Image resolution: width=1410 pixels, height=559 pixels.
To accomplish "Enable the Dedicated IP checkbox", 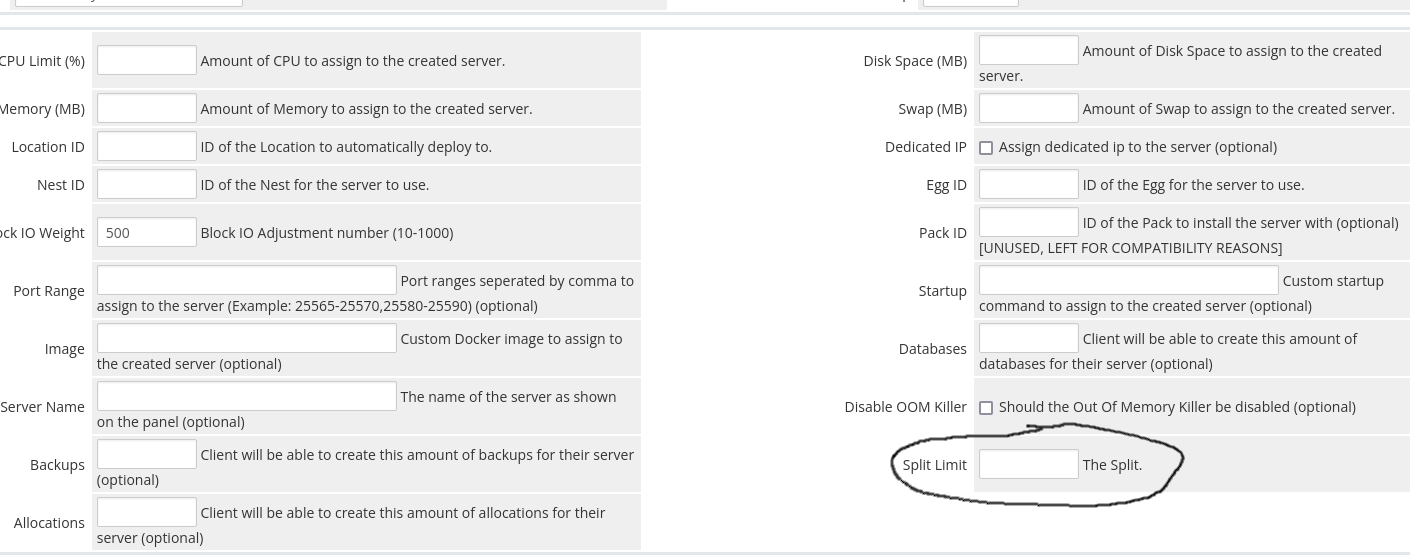I will click(986, 148).
